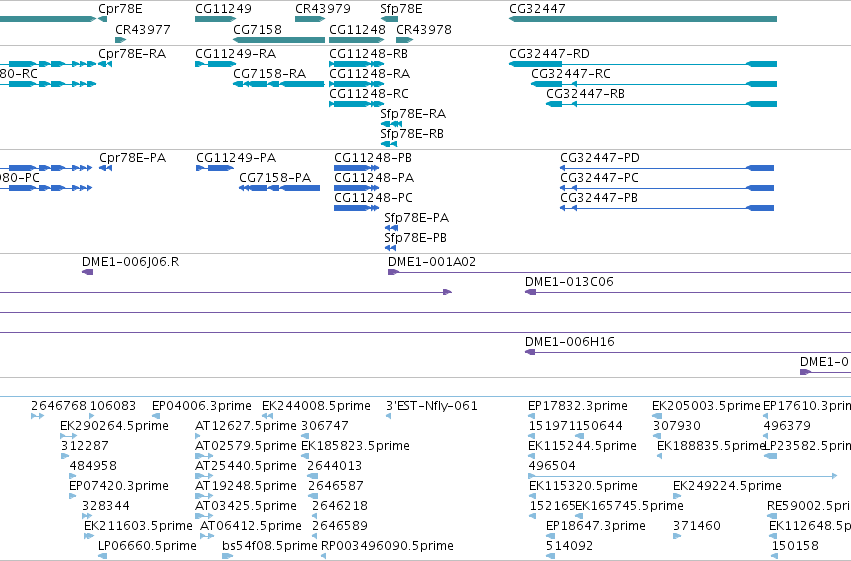Image resolution: width=851 pixels, height=561 pixels.
Task: Click the CR43977 gene feature
Action: (x=120, y=40)
